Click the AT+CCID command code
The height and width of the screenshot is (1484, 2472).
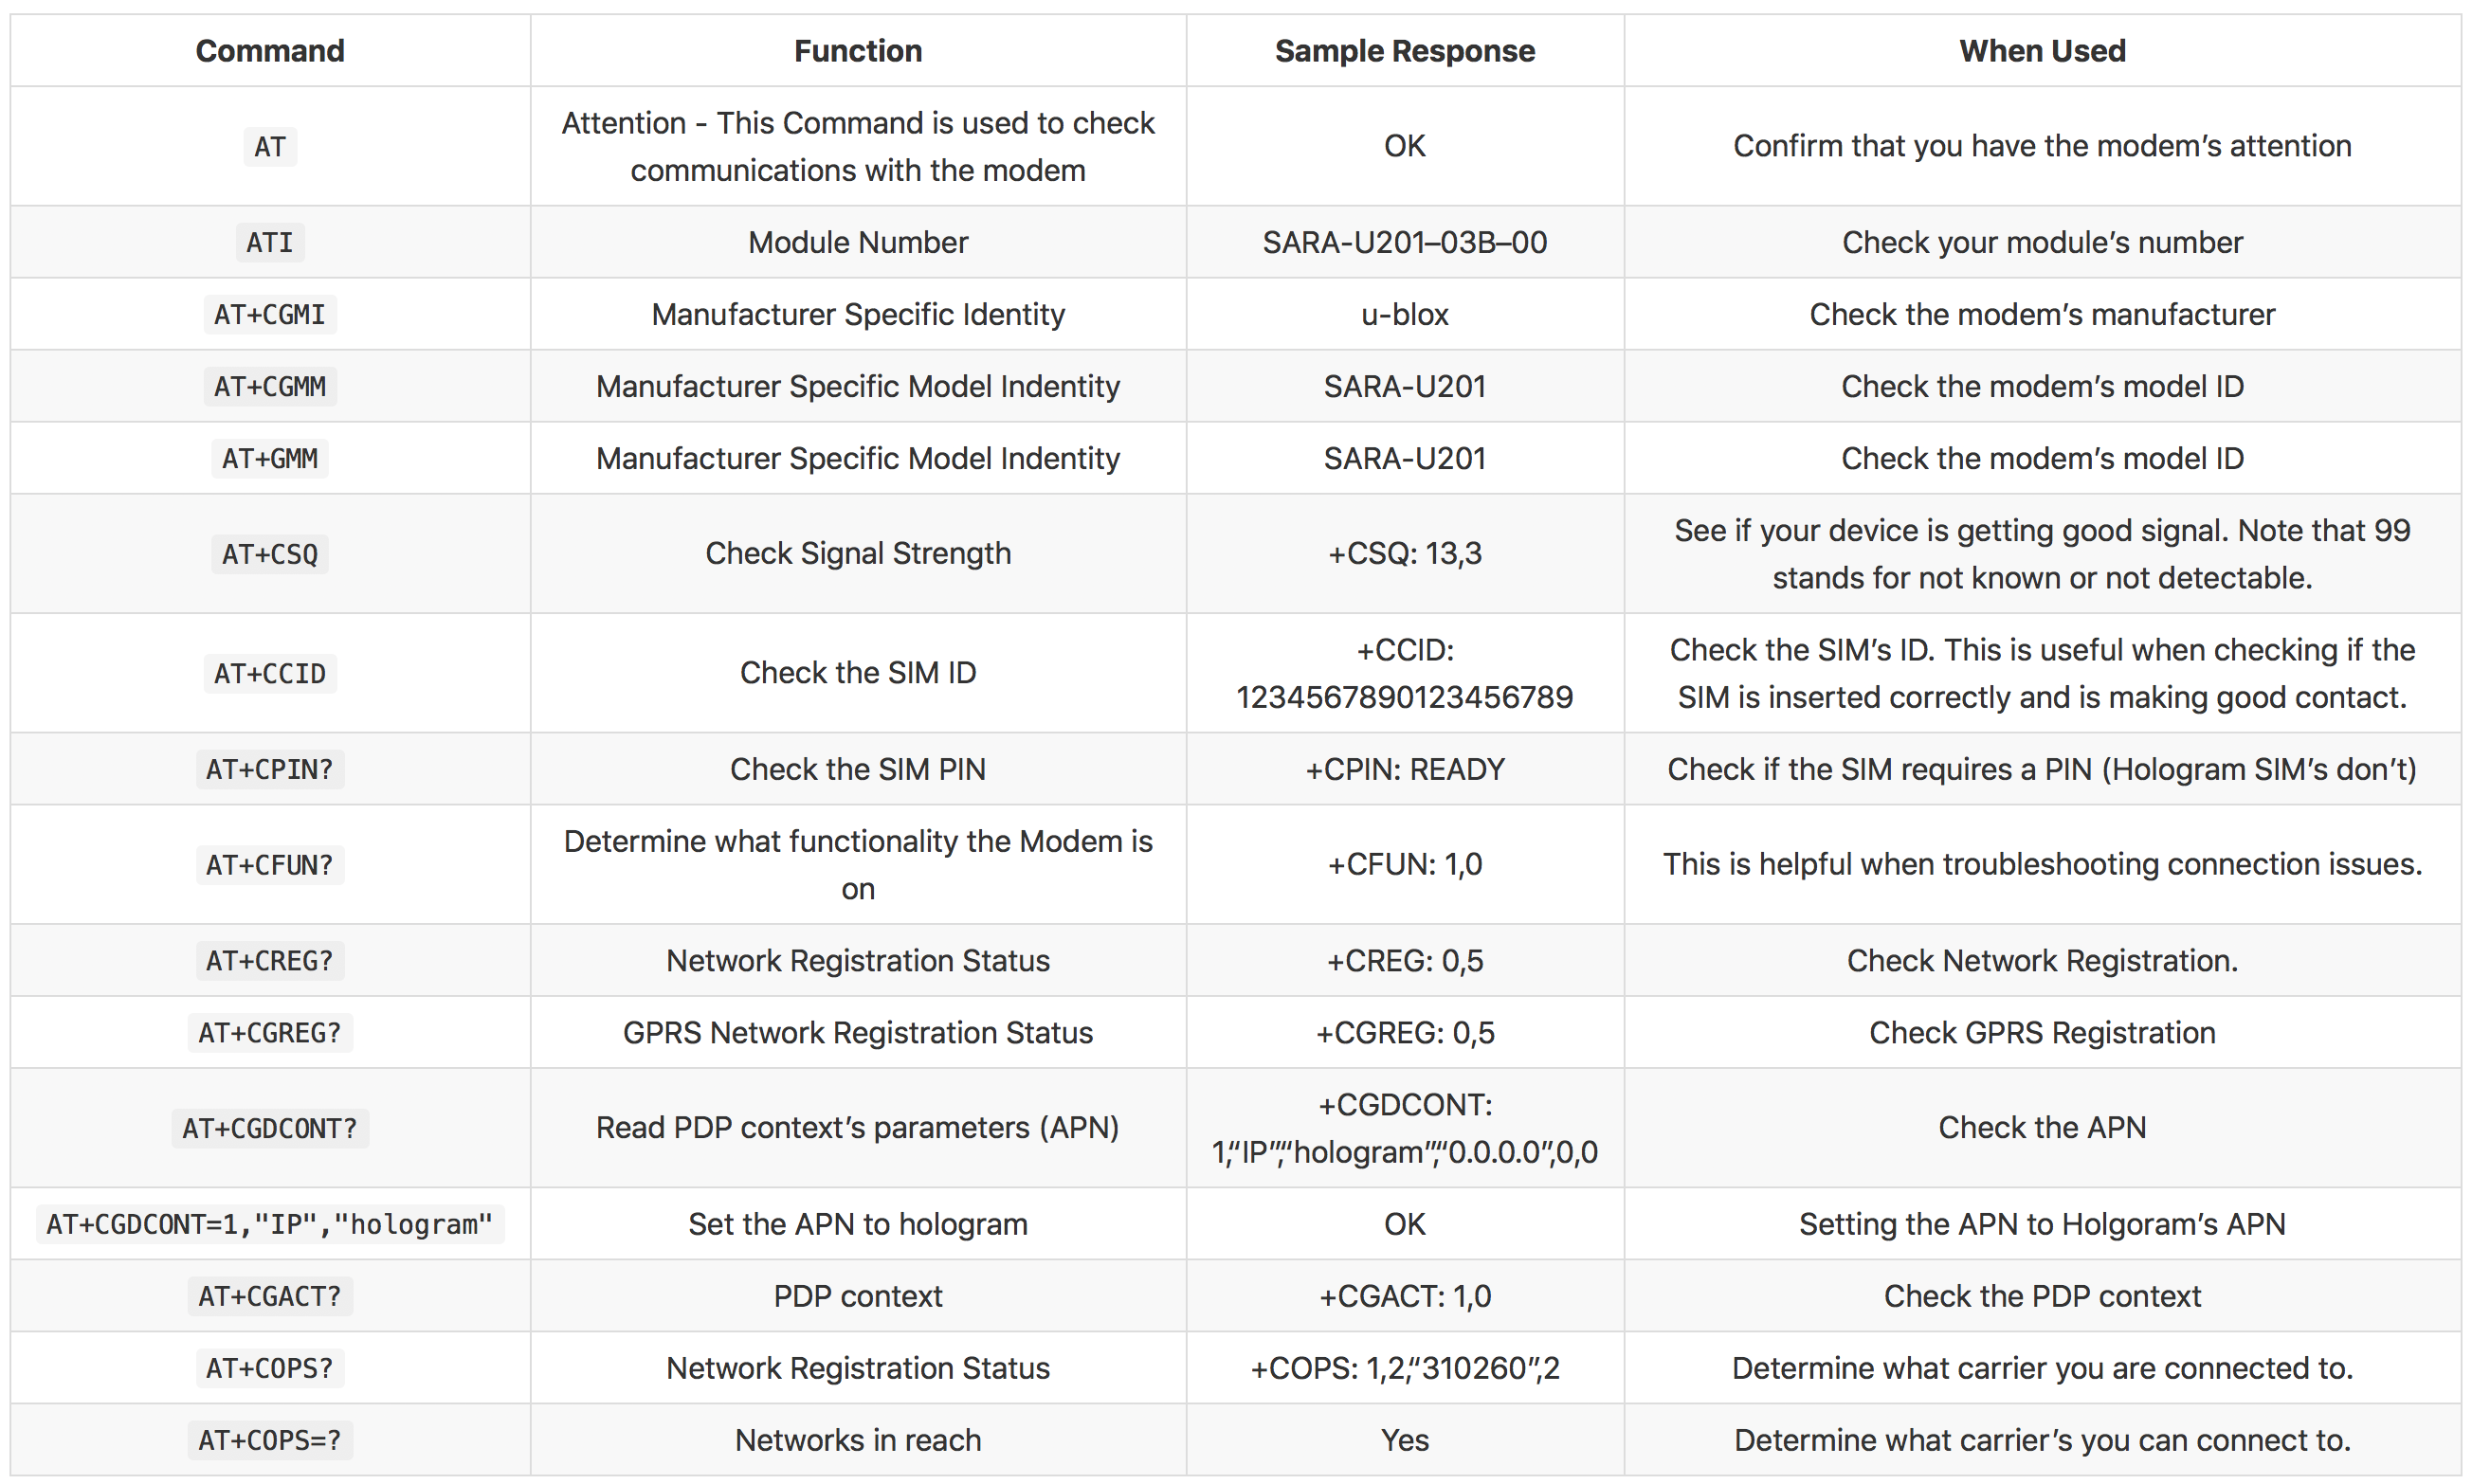pyautogui.click(x=270, y=674)
